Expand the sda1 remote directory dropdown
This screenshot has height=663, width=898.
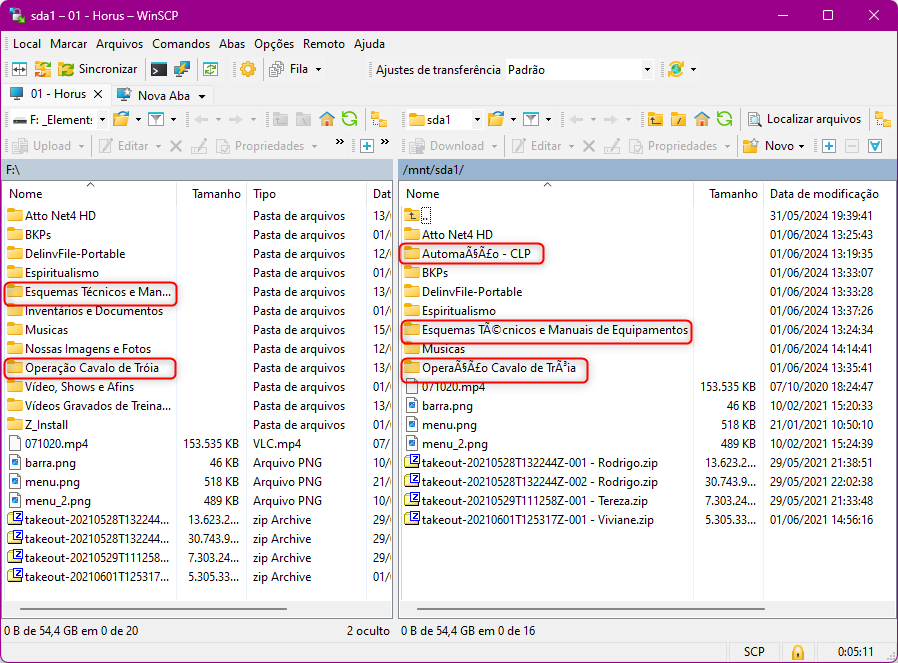coord(476,119)
